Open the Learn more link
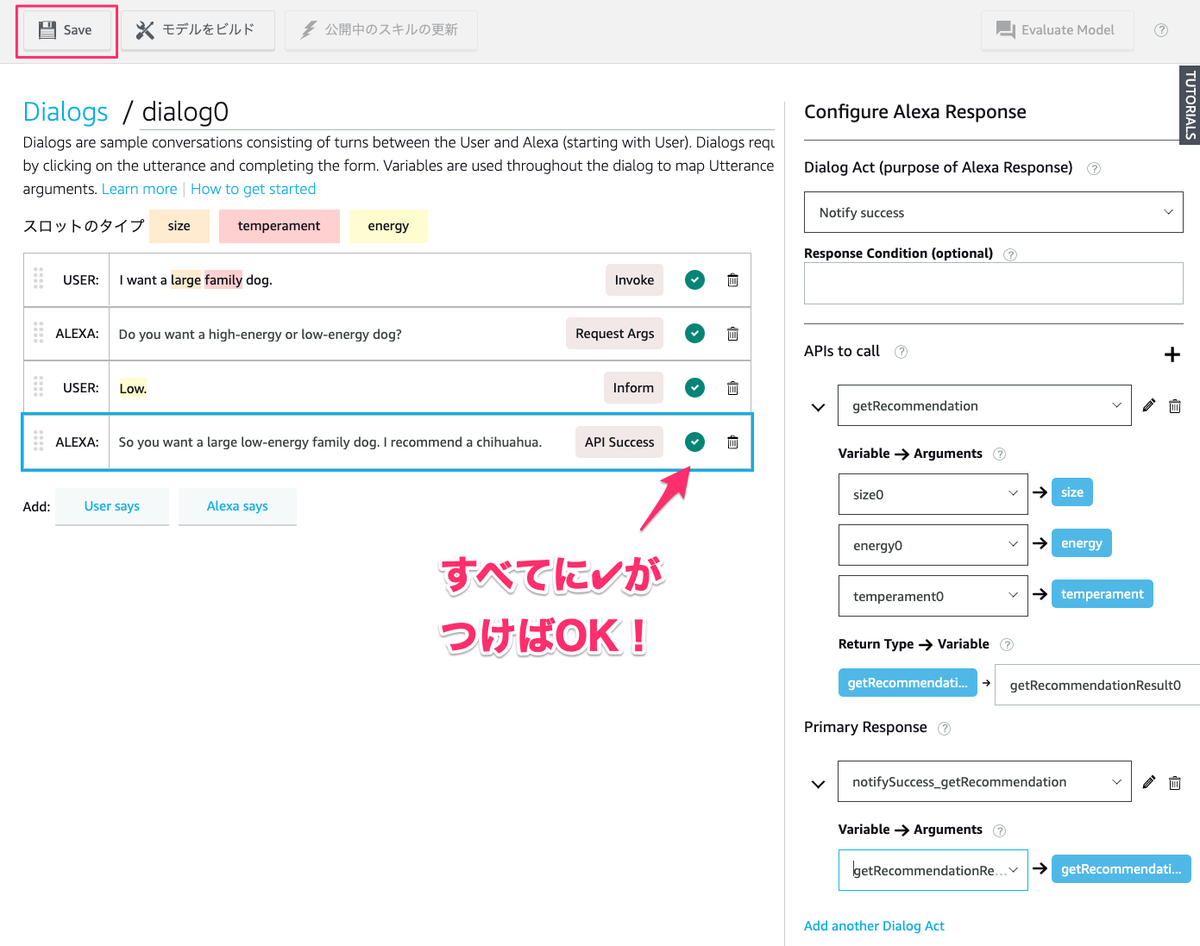The height and width of the screenshot is (946, 1200). click(139, 189)
